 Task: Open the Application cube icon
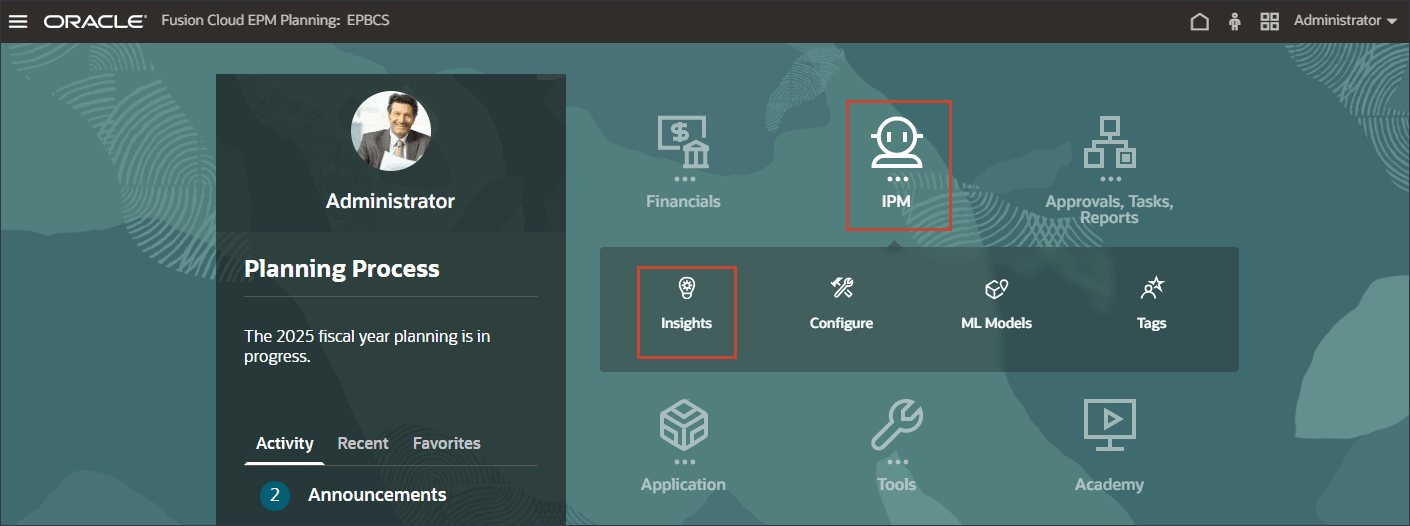tap(683, 424)
